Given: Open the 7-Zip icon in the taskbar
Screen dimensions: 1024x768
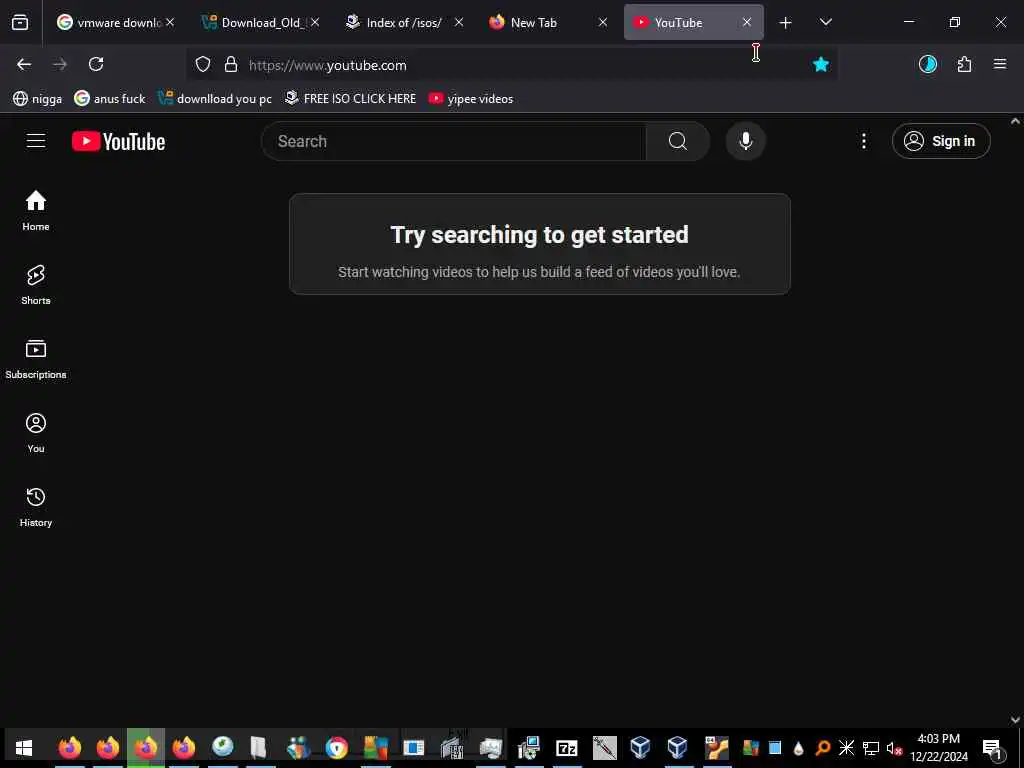Looking at the screenshot, I should click(566, 748).
